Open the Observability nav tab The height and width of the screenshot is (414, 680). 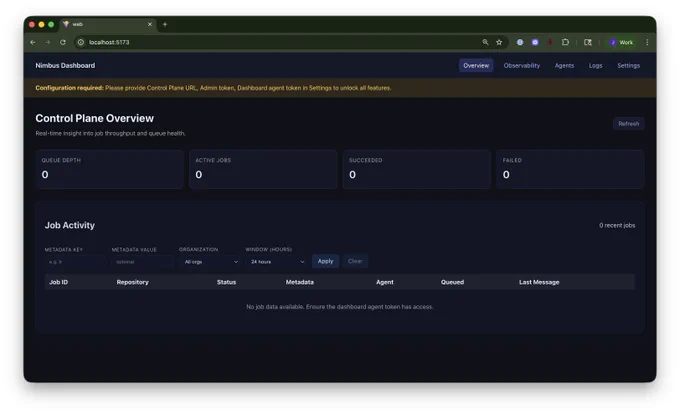tap(522, 65)
